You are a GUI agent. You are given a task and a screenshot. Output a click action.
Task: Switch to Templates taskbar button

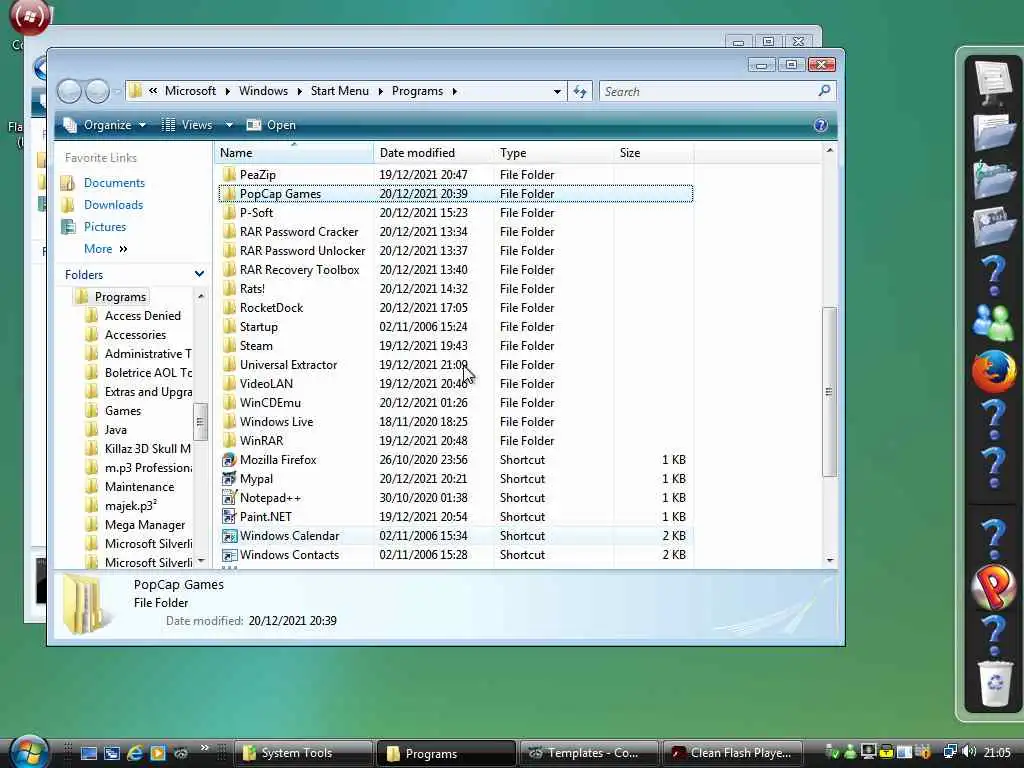589,753
